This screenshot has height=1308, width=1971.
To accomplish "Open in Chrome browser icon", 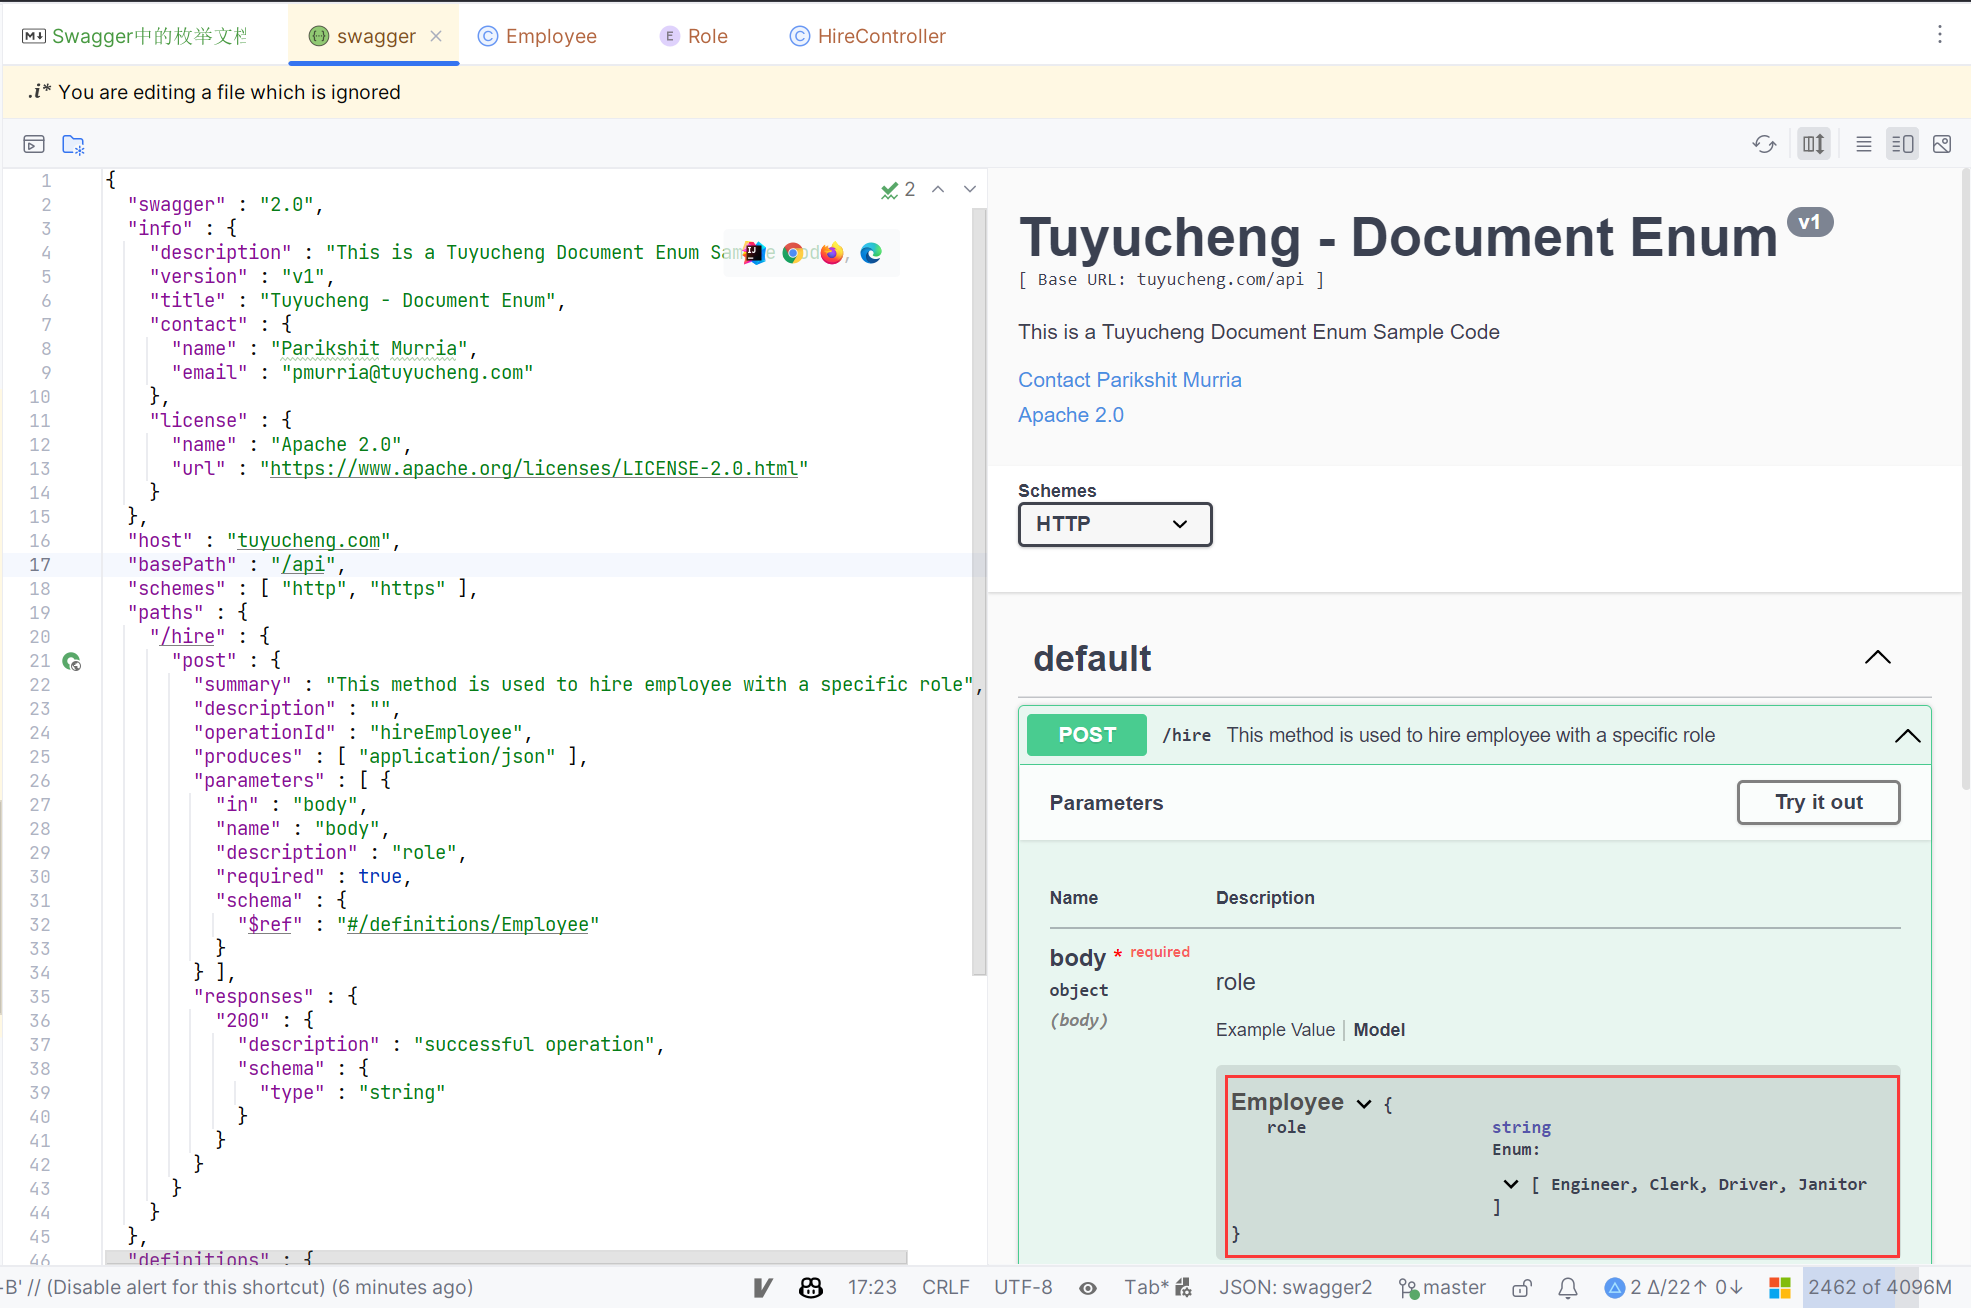I will [x=793, y=253].
